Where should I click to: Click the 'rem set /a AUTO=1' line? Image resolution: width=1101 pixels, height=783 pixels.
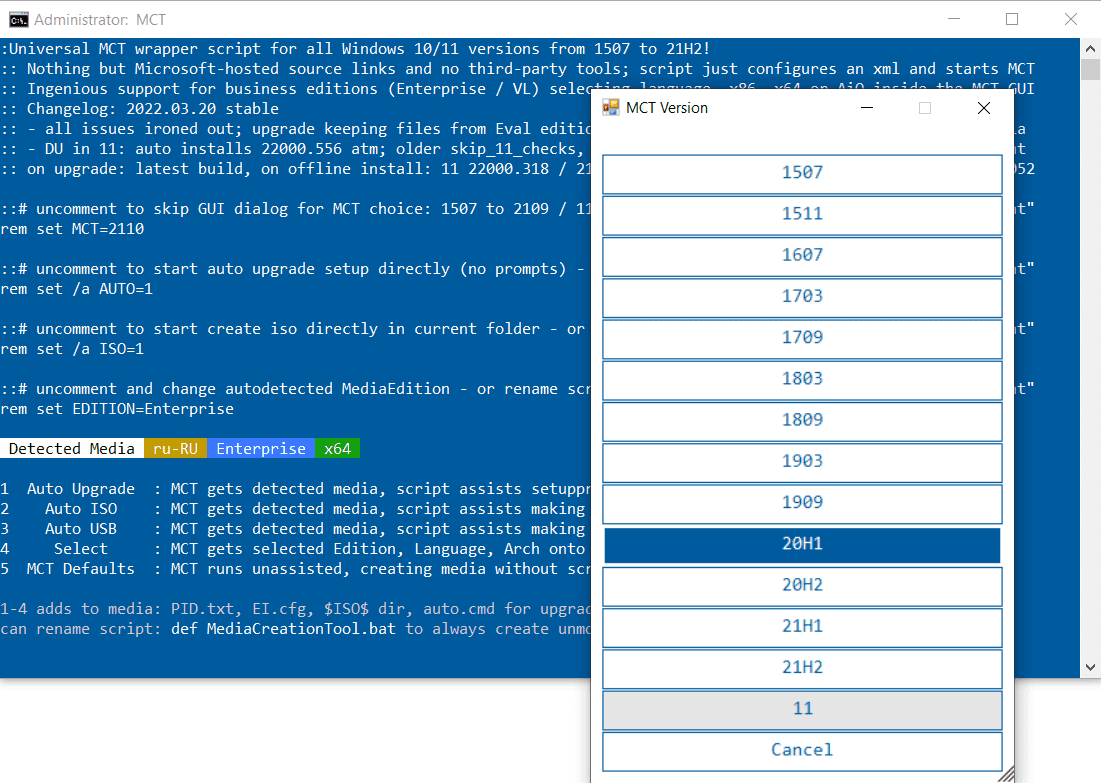coord(77,289)
